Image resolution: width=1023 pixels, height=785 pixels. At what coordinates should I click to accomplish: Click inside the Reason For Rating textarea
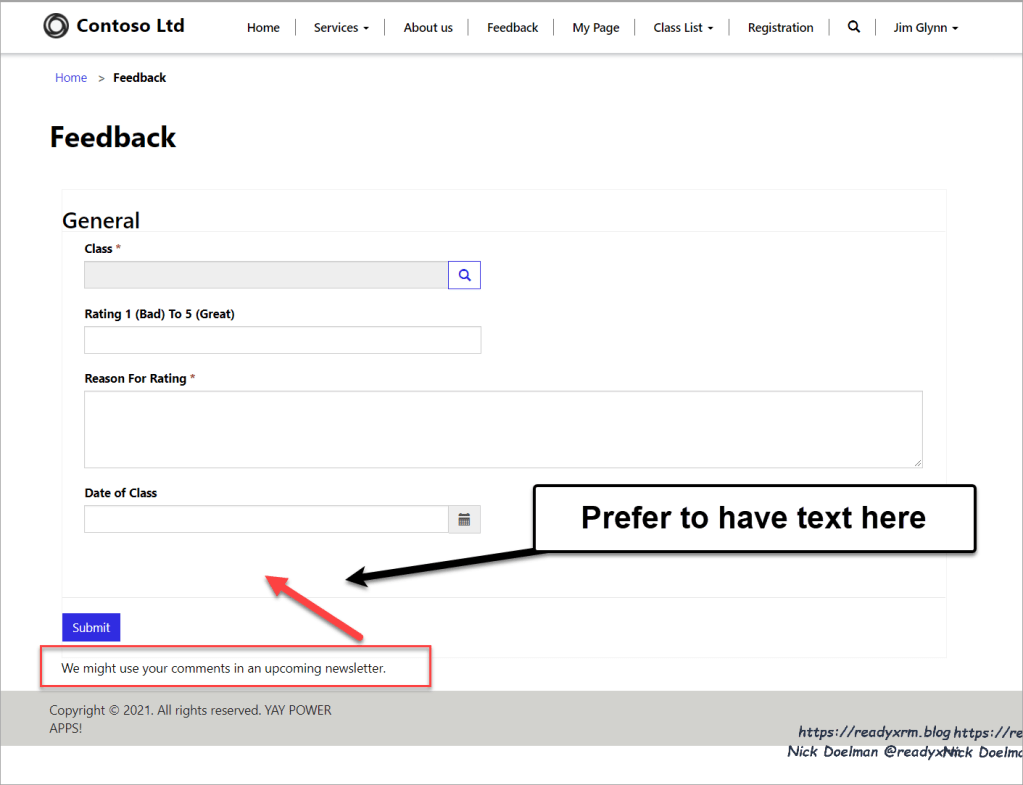[502, 429]
